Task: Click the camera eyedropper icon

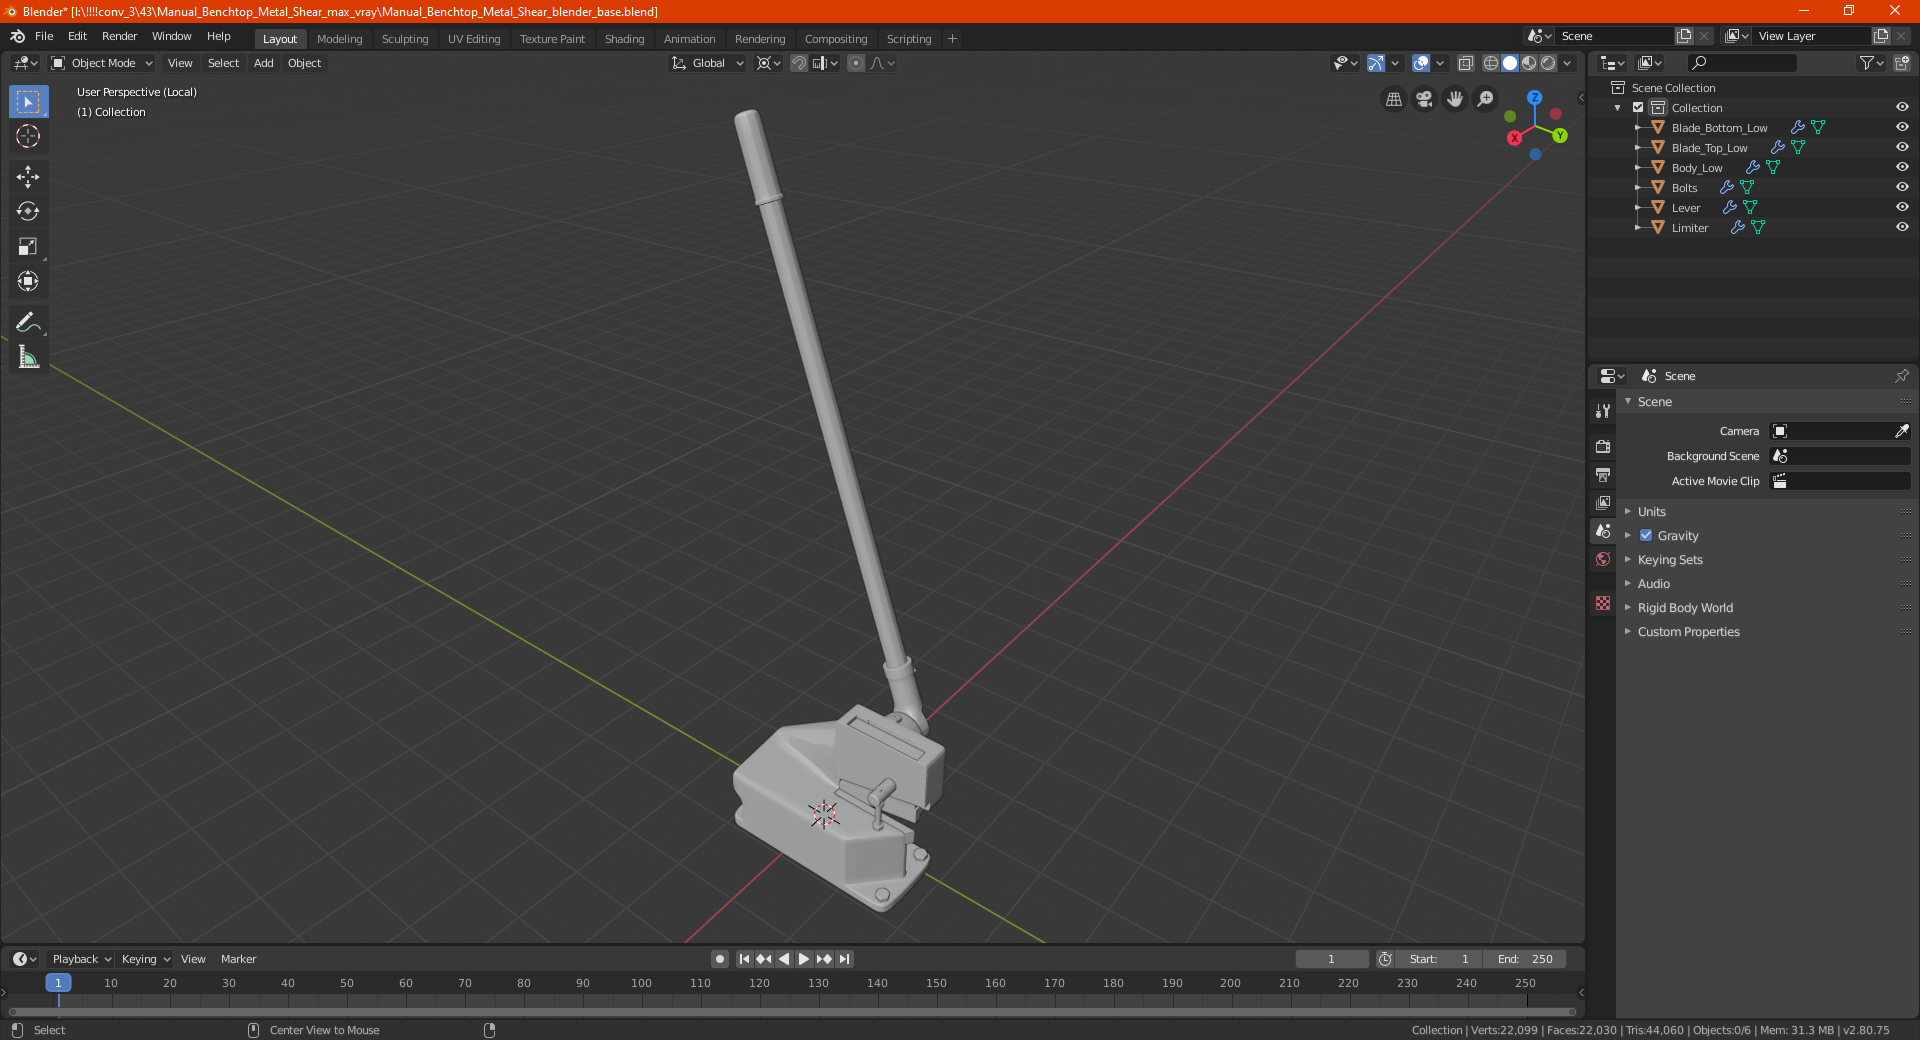Action: coord(1901,431)
